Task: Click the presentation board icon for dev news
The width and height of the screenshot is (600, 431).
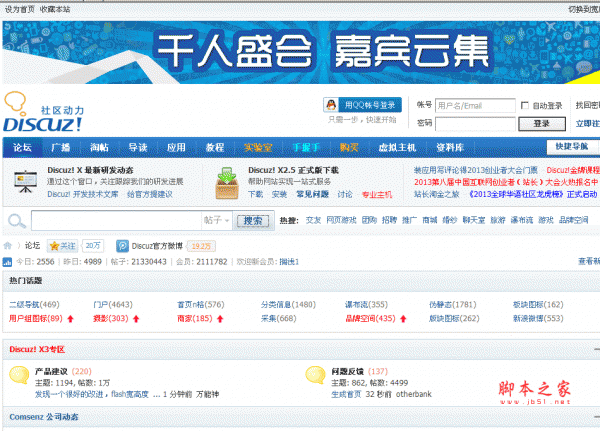Action: 26,181
